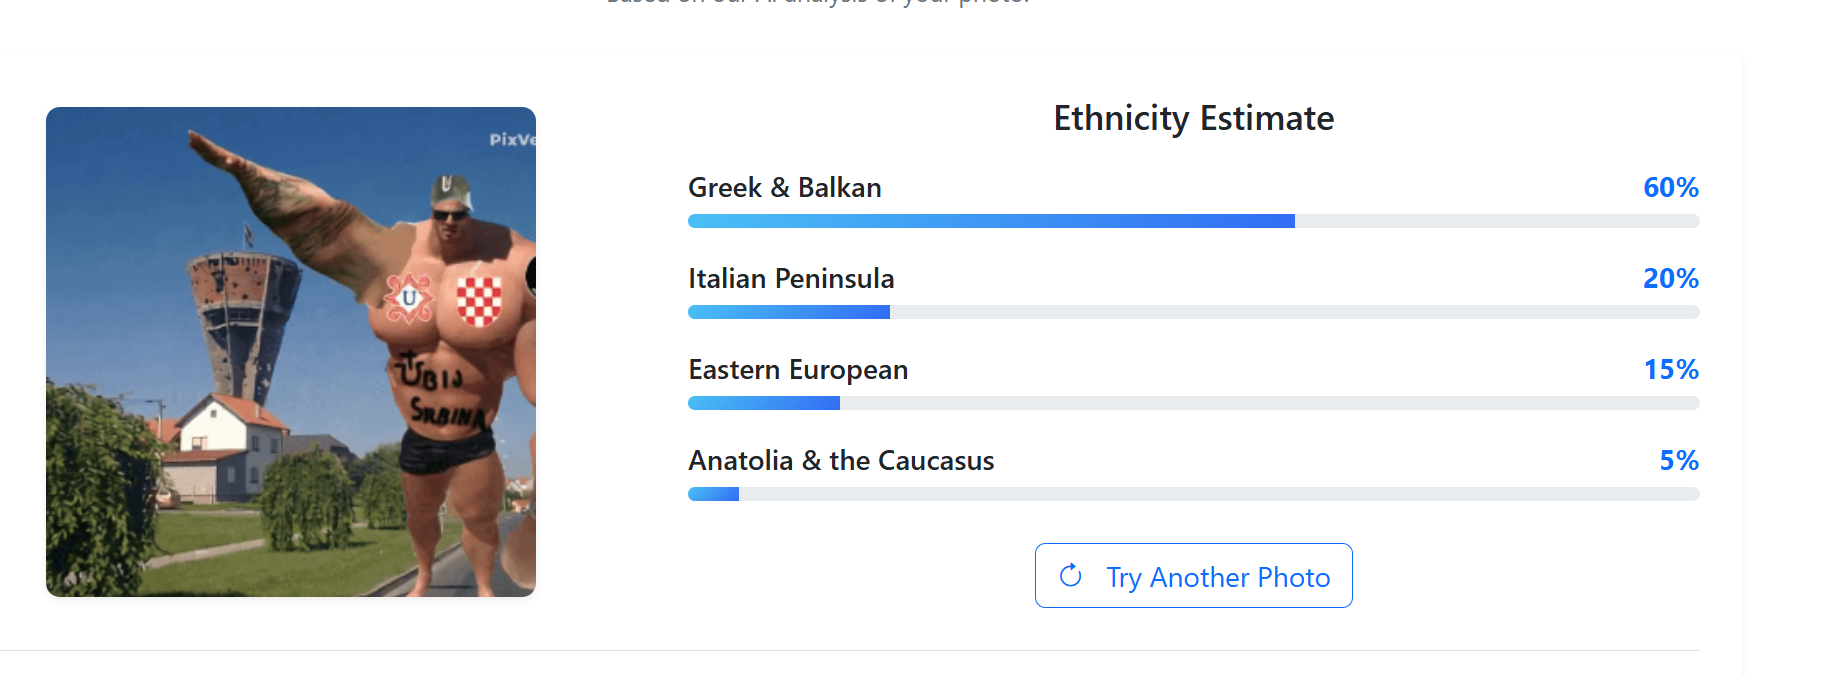Click the 15% percentage value

[x=1670, y=370]
